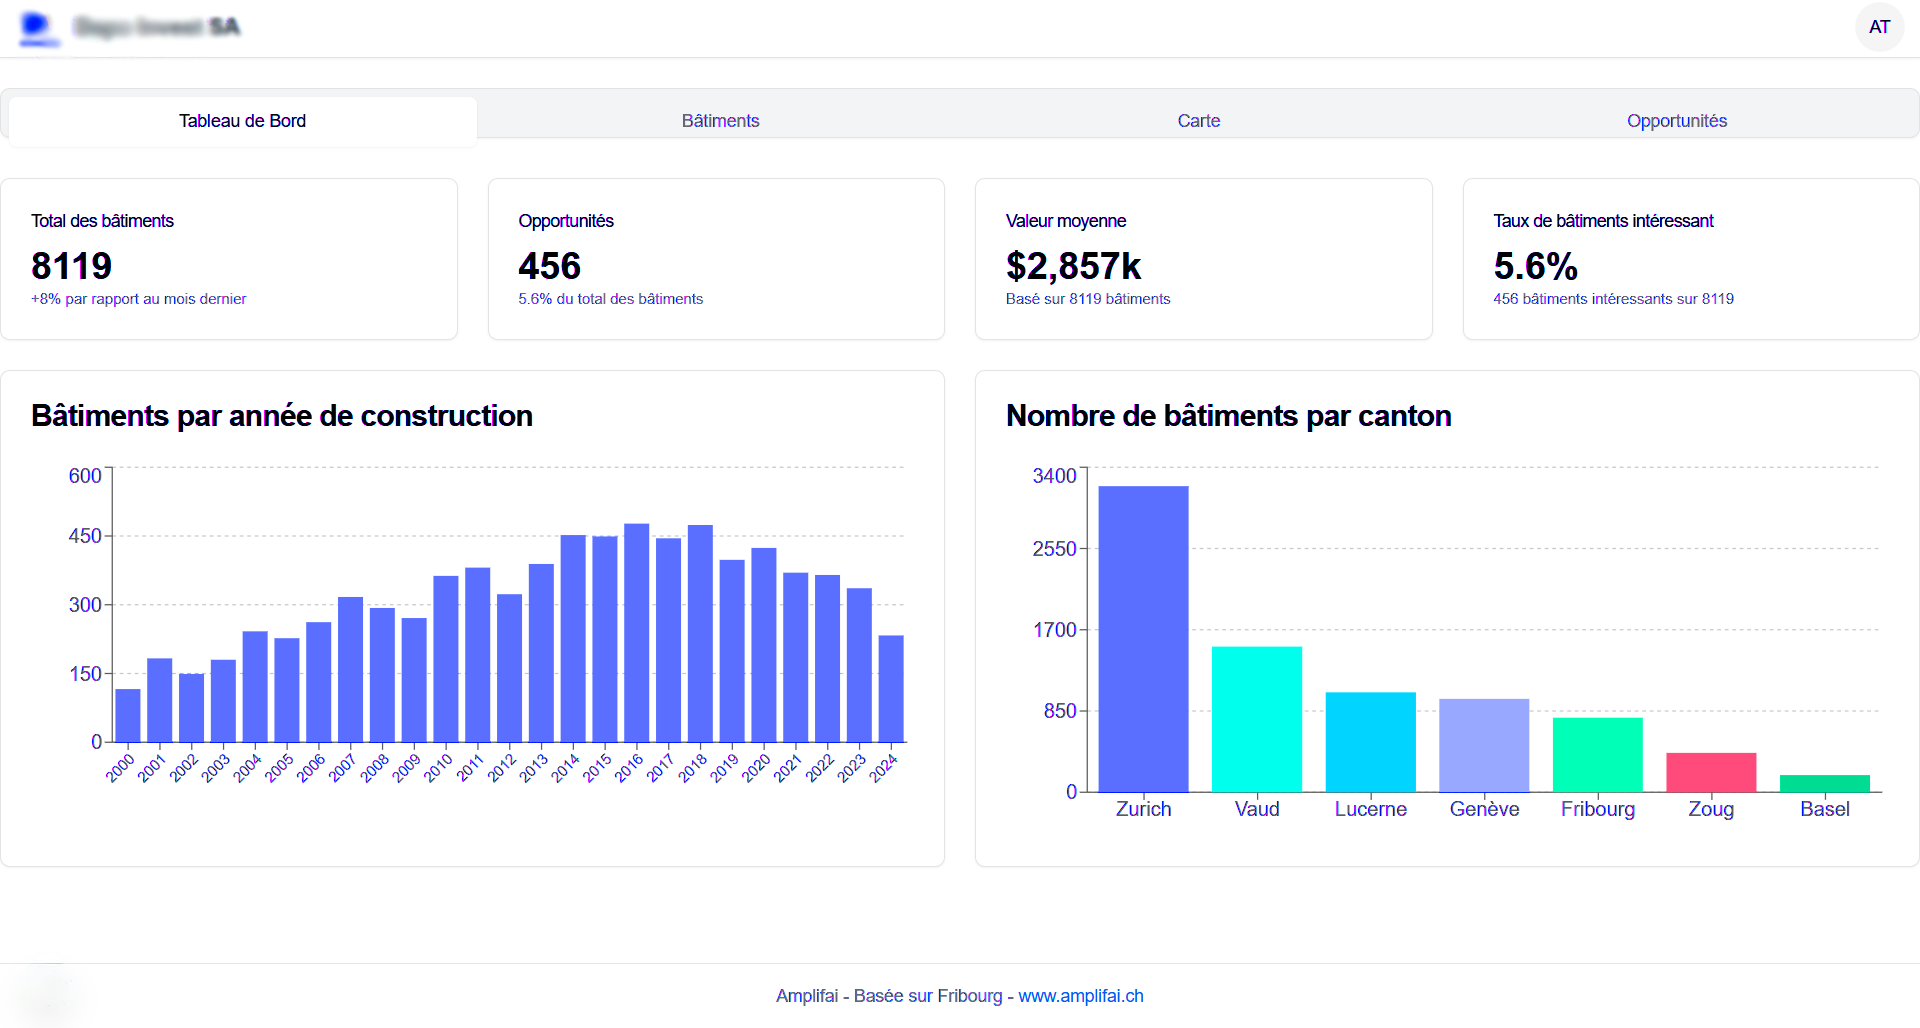
Task: Select the Opportunités 456 stat card
Action: coord(716,258)
